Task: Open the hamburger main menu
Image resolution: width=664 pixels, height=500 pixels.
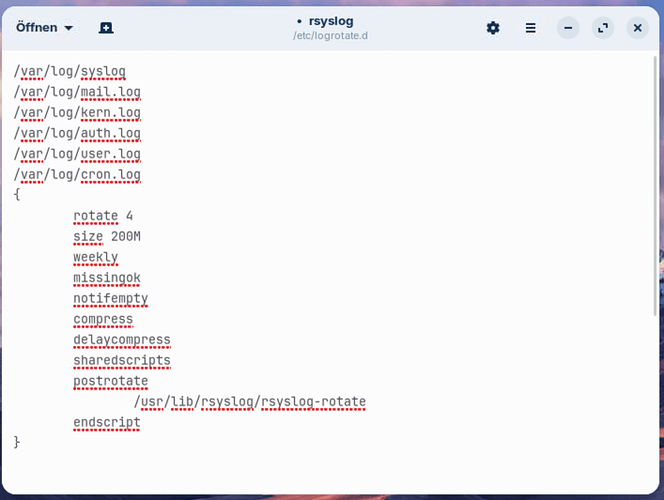Action: (530, 28)
